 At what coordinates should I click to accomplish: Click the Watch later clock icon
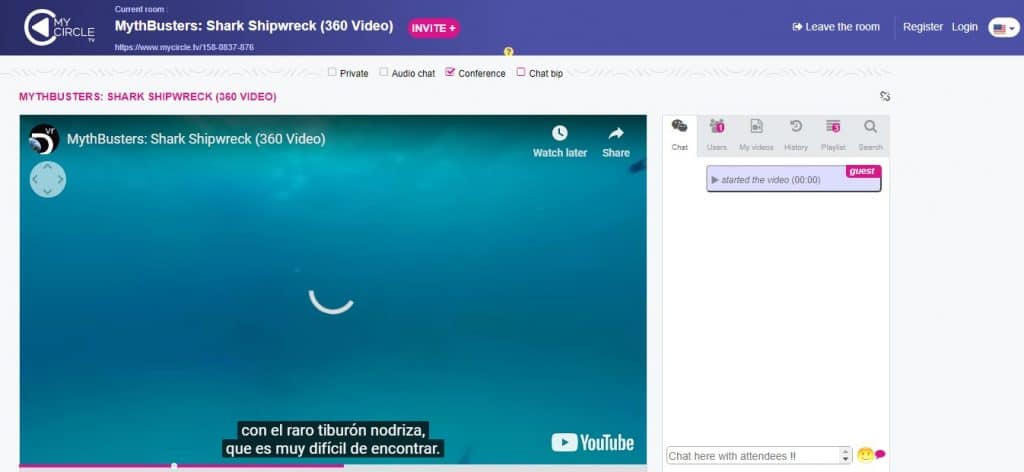(560, 133)
